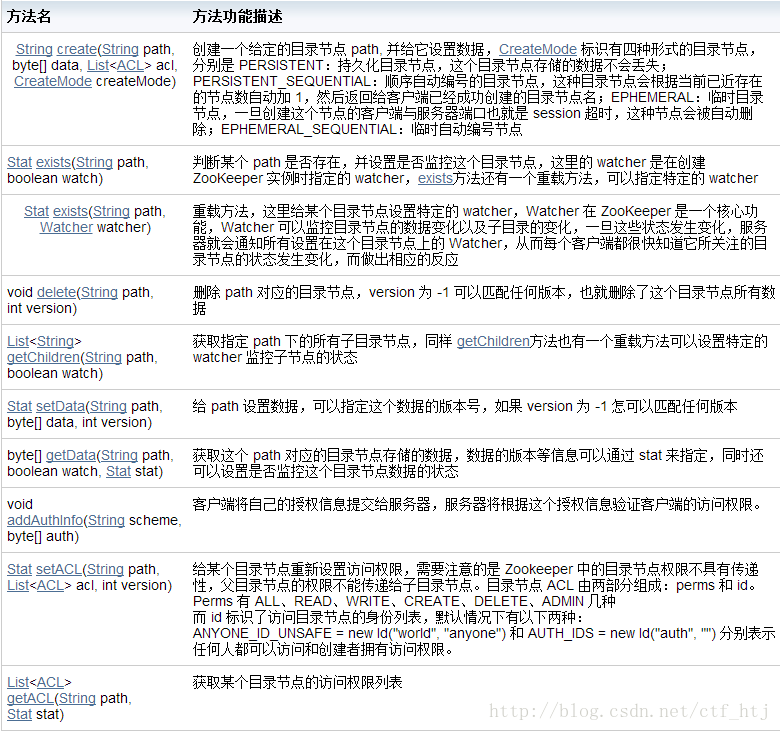The height and width of the screenshot is (731, 780).
Task: Click String return type link before create
Action: pos(34,49)
